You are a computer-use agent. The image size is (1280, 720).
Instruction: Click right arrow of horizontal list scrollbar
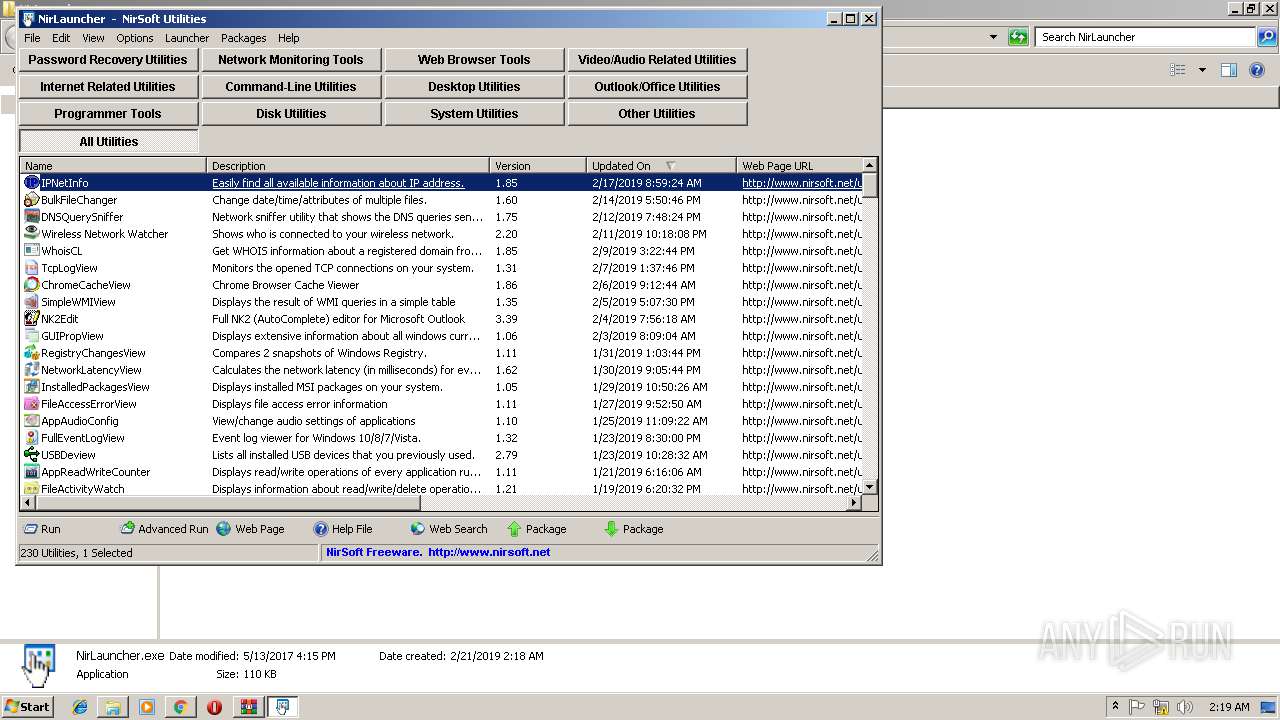tap(854, 503)
